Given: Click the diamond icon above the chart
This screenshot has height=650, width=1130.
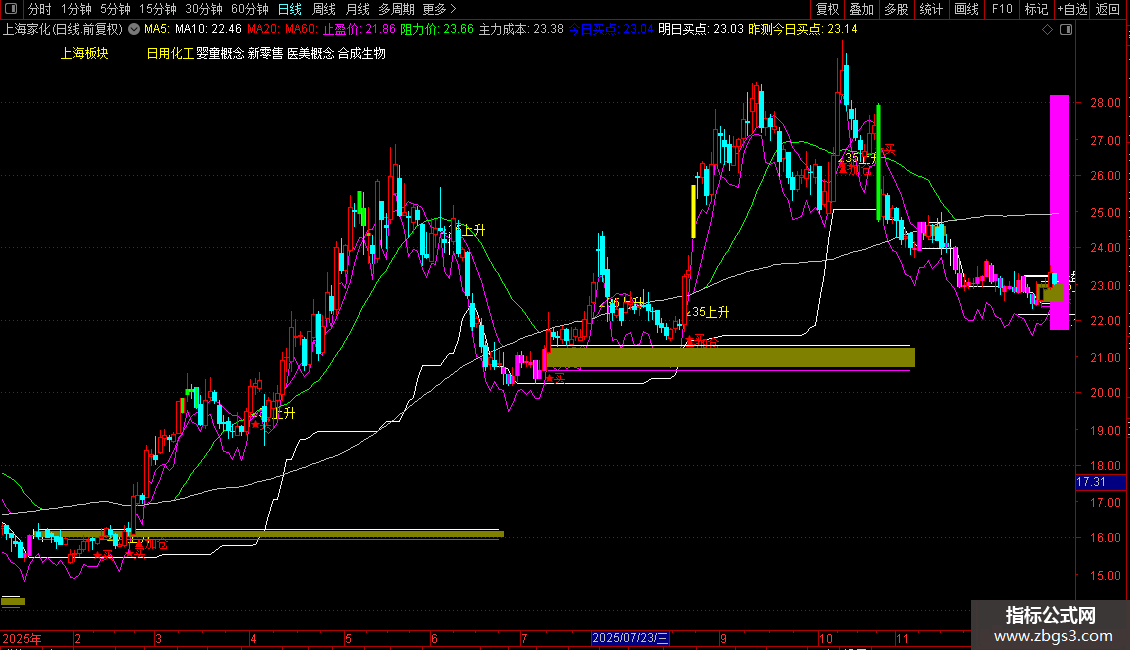Looking at the screenshot, I should (x=1048, y=30).
